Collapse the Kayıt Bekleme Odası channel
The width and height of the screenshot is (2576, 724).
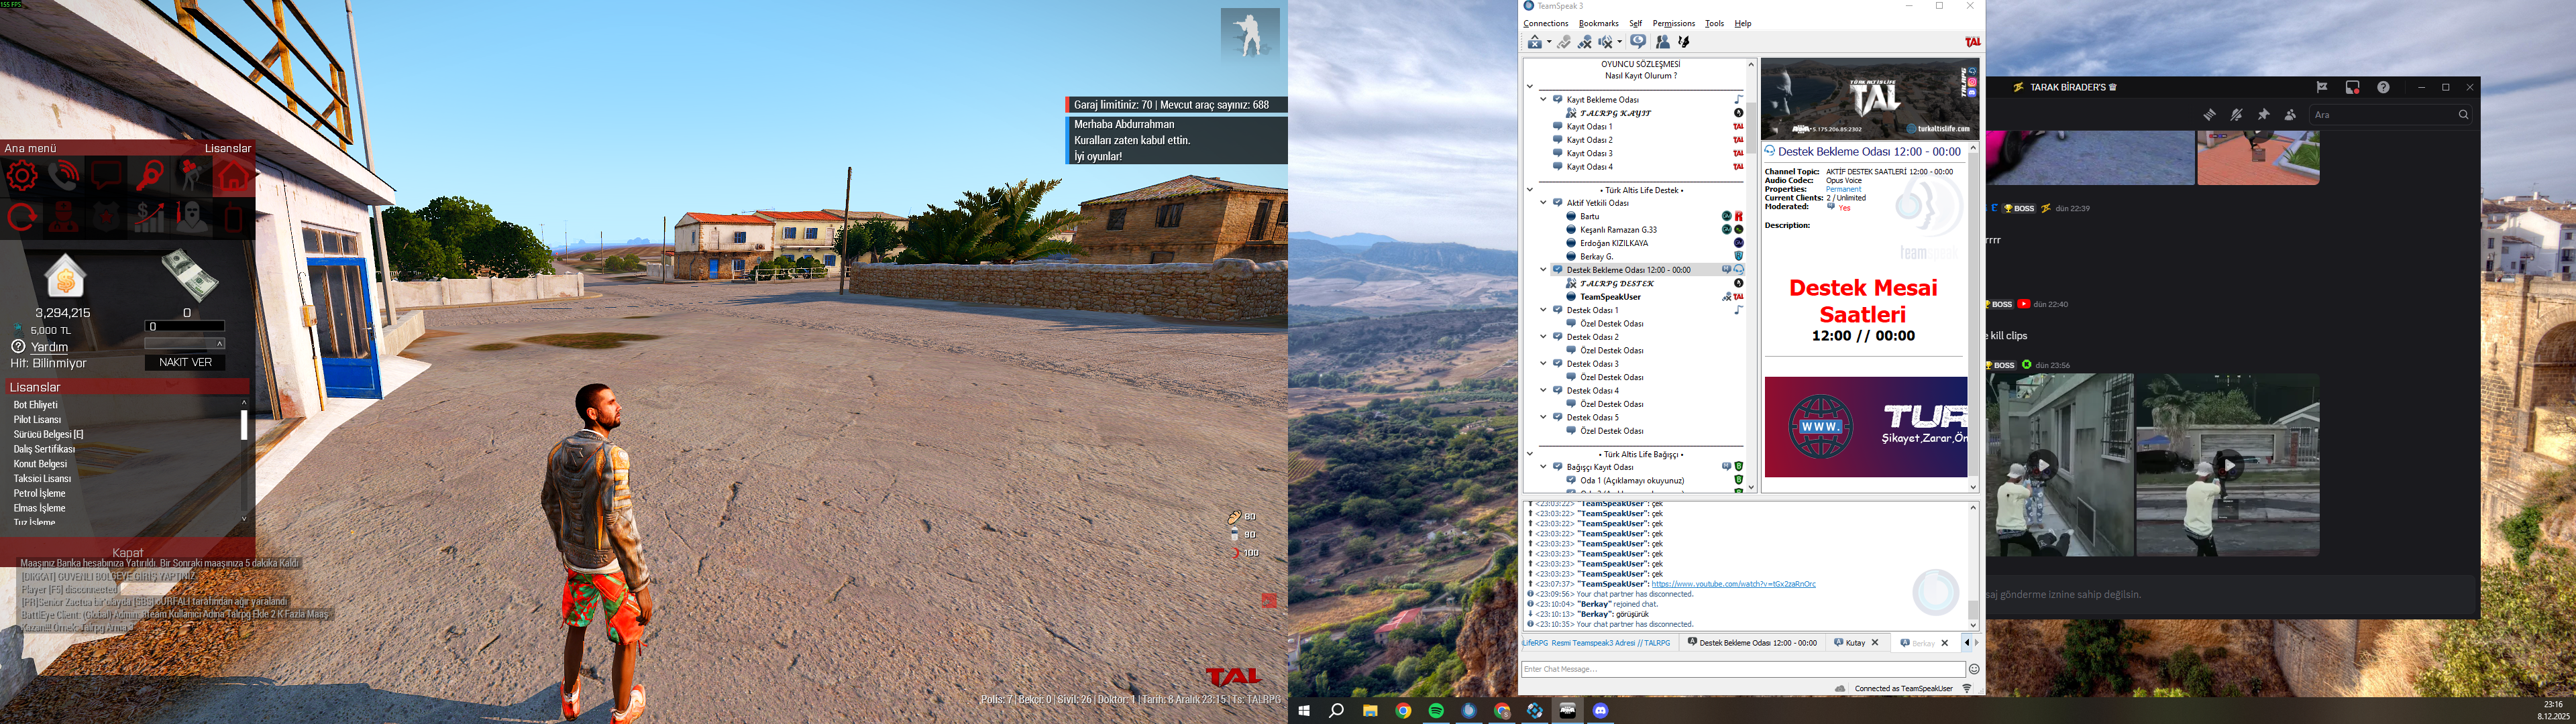pyautogui.click(x=1543, y=100)
